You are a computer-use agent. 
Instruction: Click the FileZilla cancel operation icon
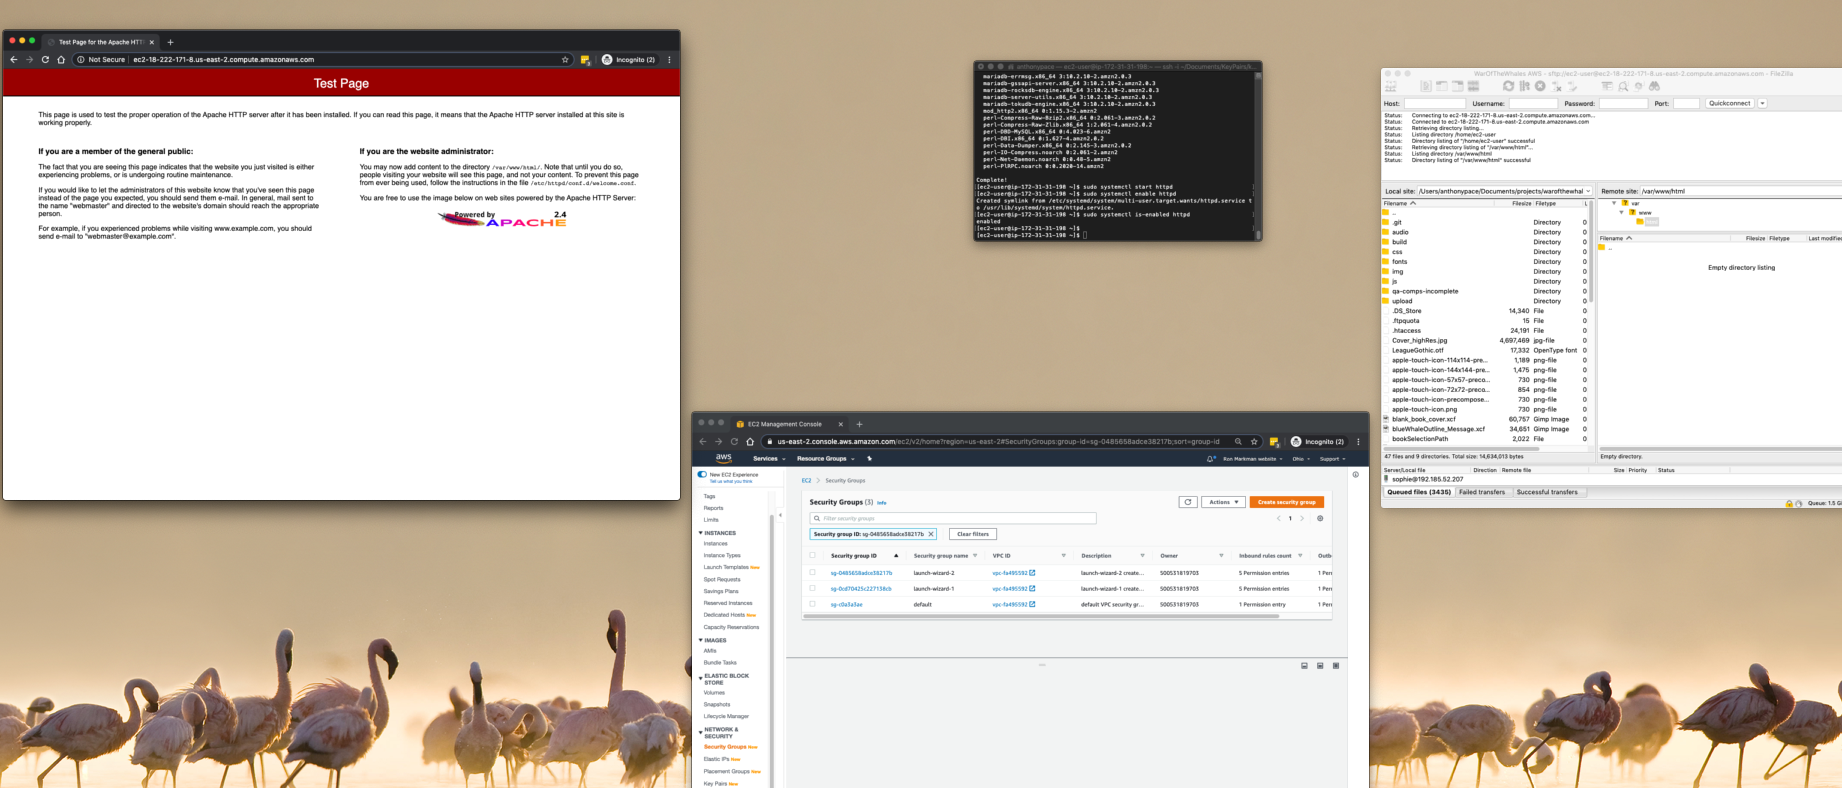[x=1540, y=87]
